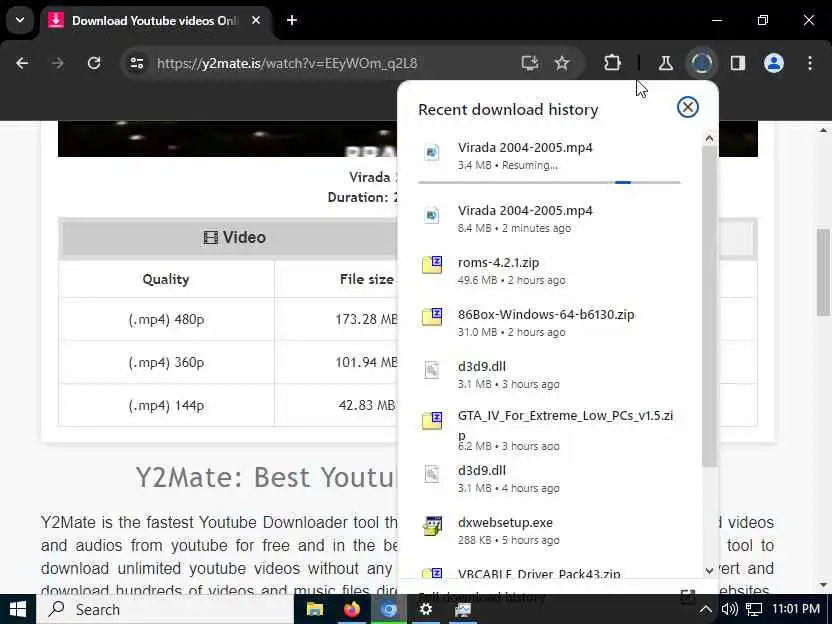Select the Video tab on y2mate
Viewport: 832px width, 624px height.
point(235,237)
